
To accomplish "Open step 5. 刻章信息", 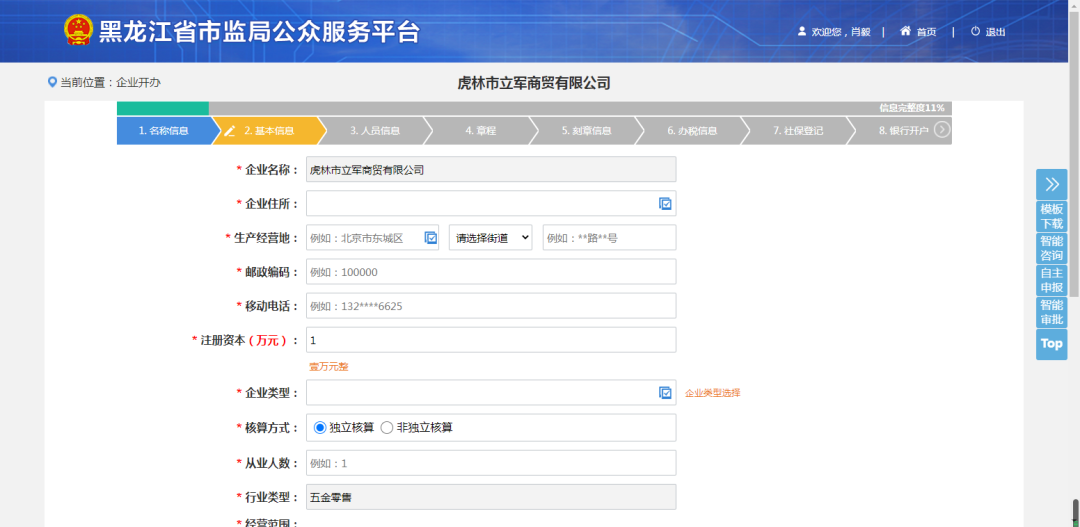I will 586,130.
